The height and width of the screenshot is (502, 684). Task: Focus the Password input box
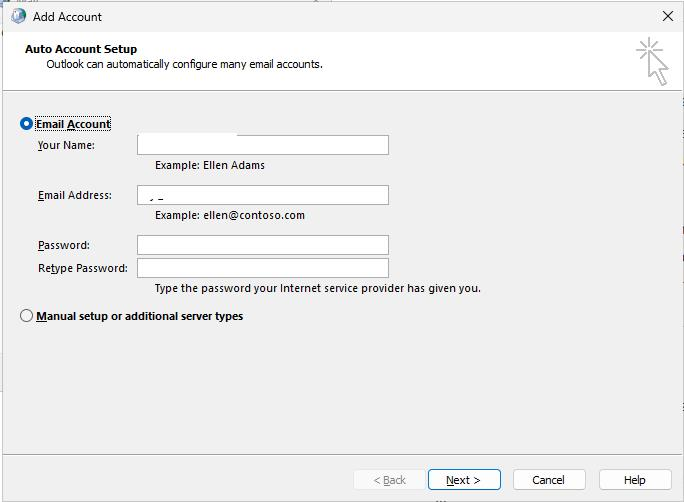(262, 245)
